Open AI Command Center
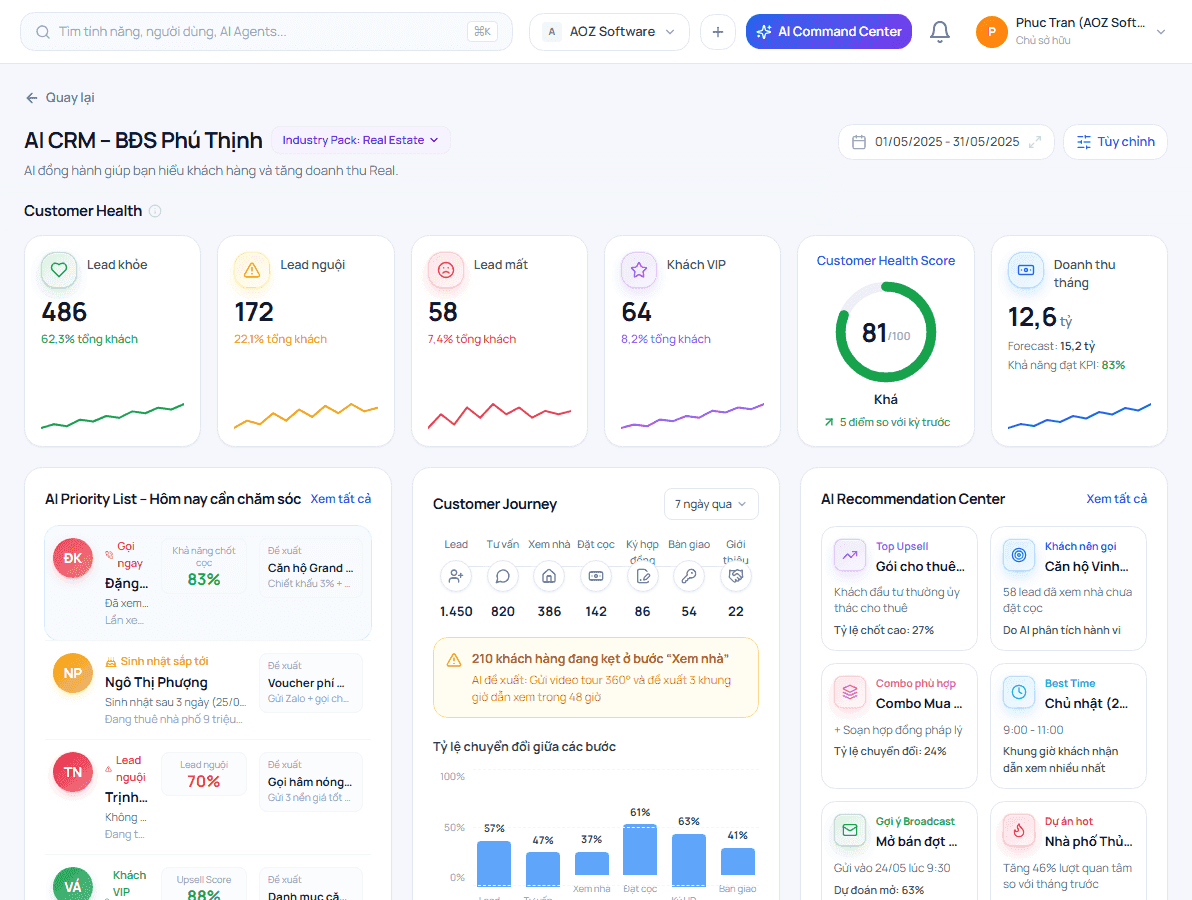This screenshot has width=1192, height=900. point(829,32)
